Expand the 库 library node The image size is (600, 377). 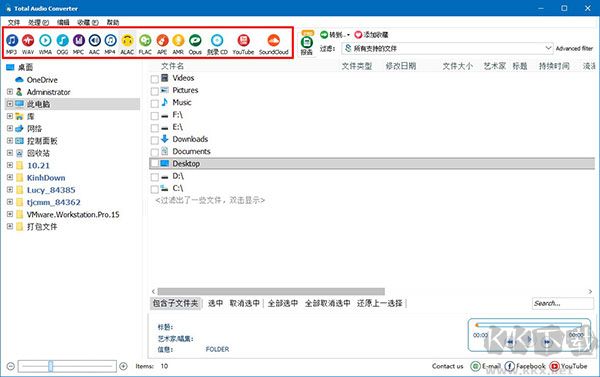10,116
